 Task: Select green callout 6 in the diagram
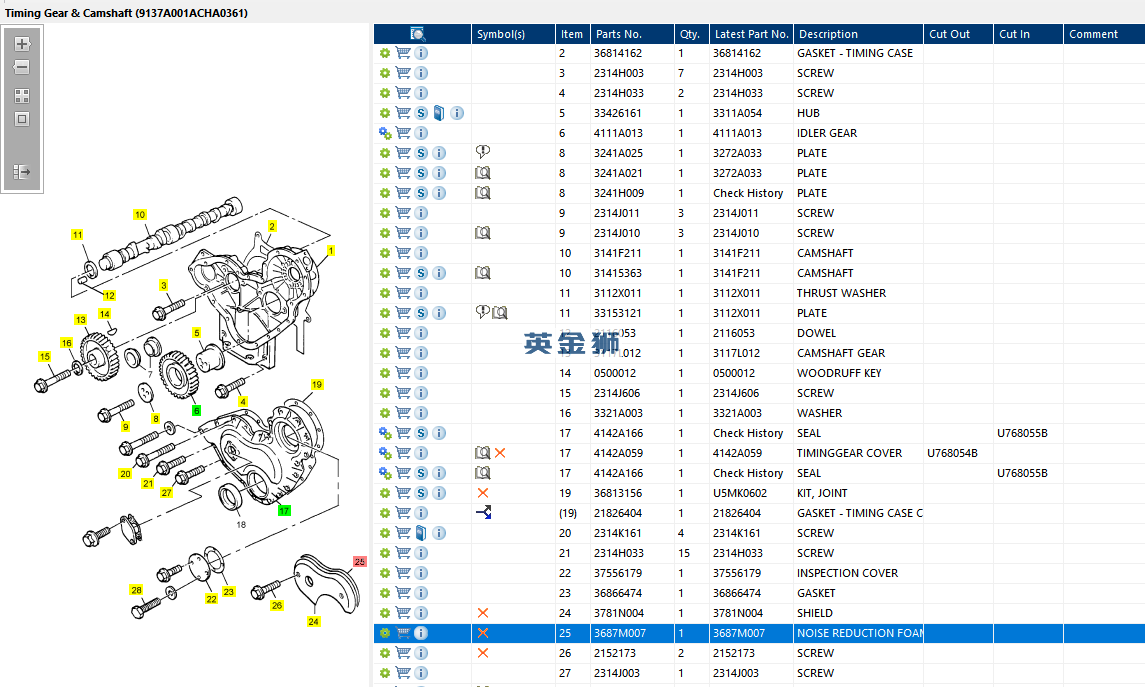coord(196,411)
